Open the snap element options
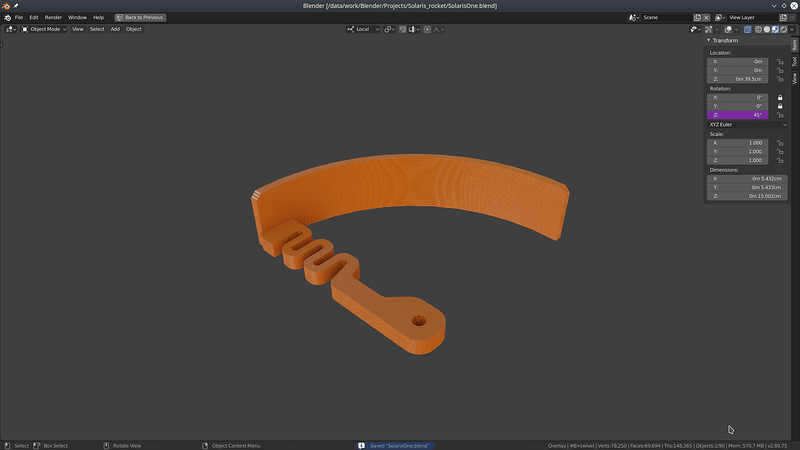Screen dimensions: 800x450 point(414,30)
